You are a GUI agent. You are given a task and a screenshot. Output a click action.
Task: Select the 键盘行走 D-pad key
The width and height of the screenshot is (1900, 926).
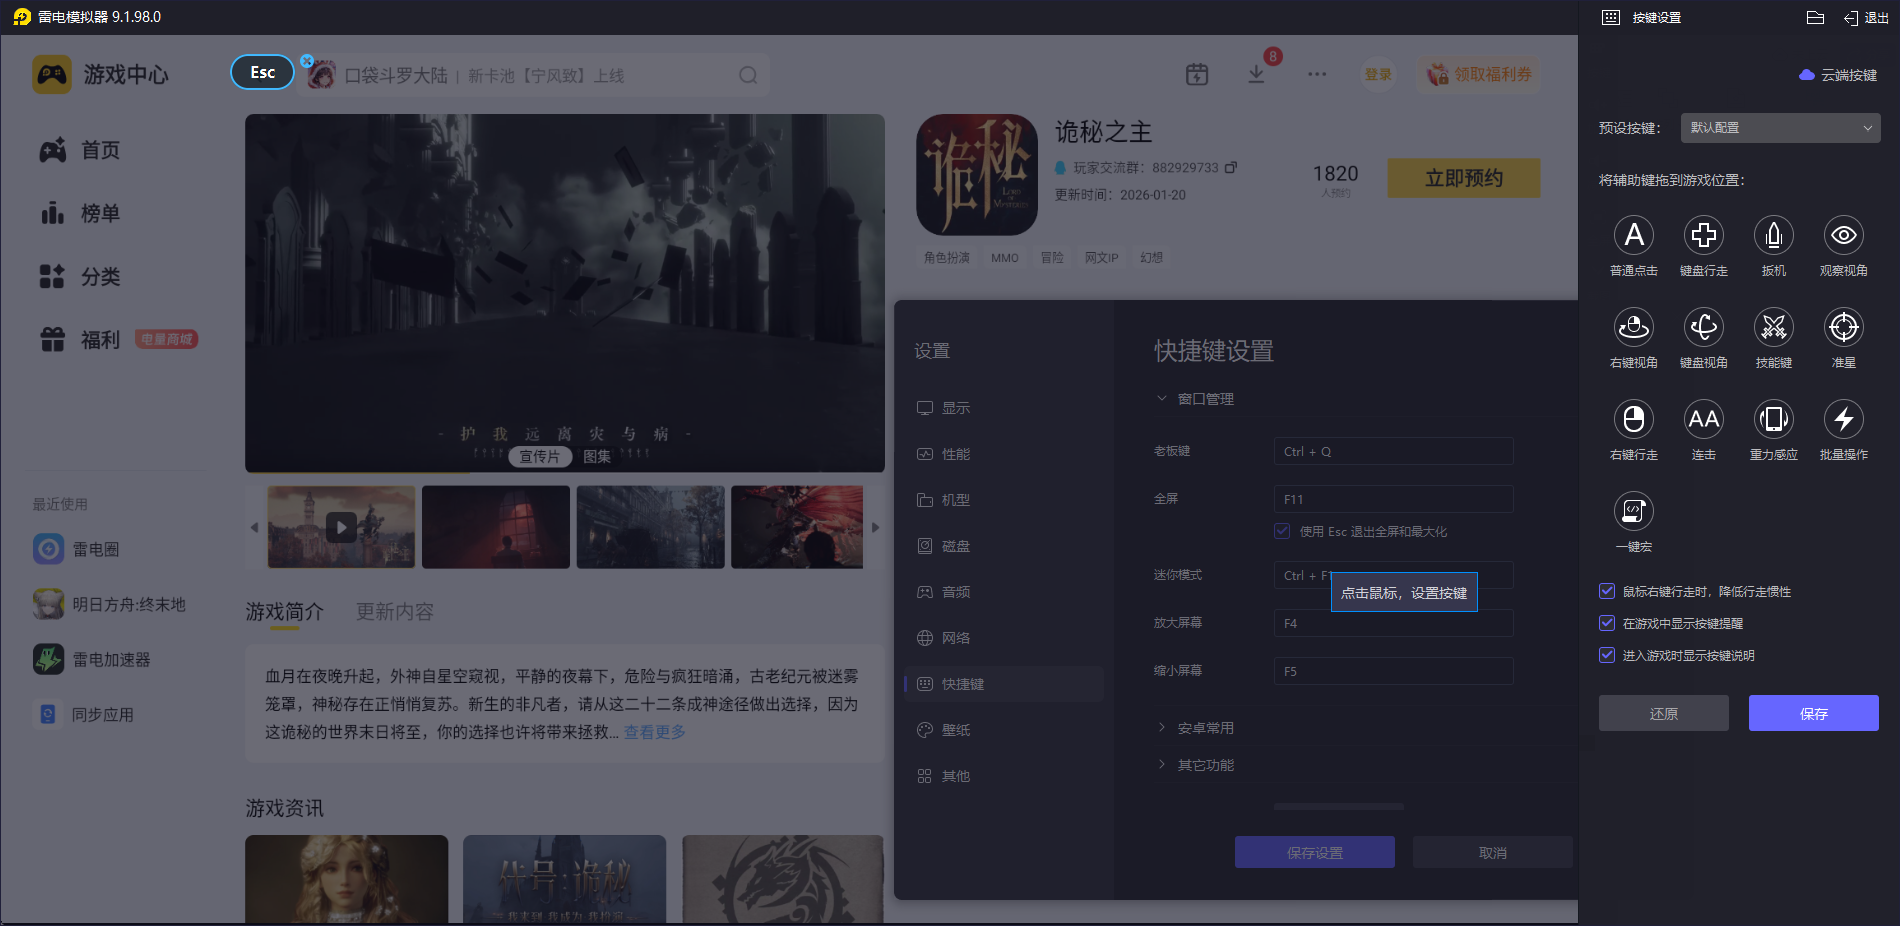point(1704,235)
